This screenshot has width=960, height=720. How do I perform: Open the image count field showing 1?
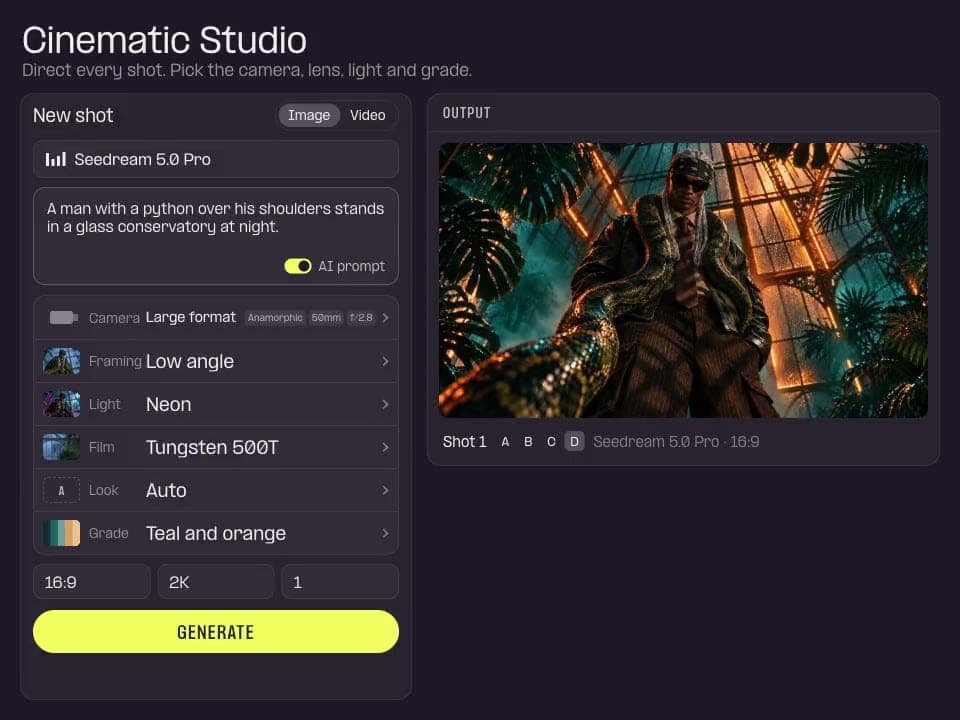340,582
